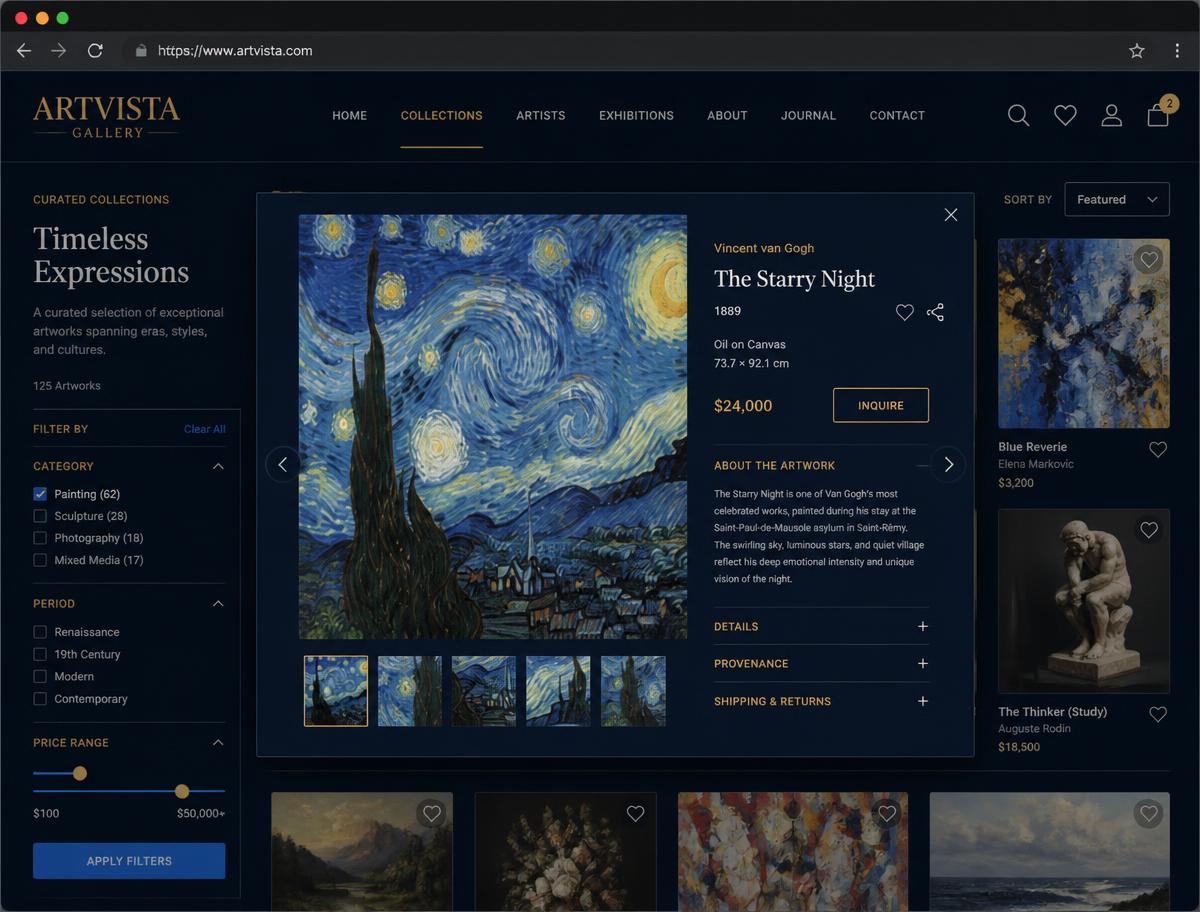This screenshot has width=1200, height=912.
Task: Open Collections nav item
Action: click(442, 115)
